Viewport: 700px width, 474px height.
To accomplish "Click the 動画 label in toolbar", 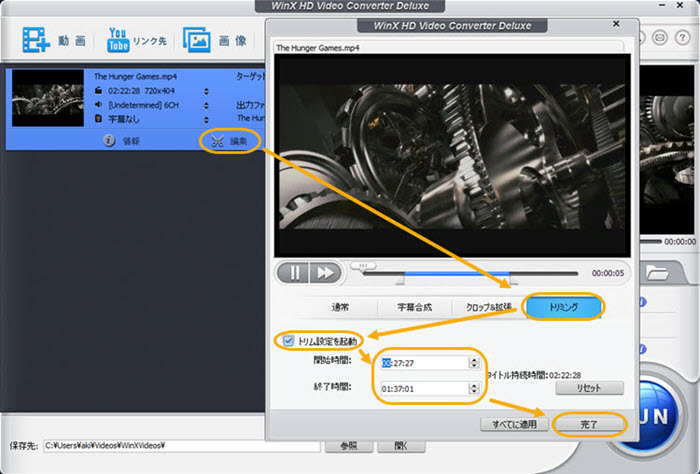I will click(x=72, y=41).
